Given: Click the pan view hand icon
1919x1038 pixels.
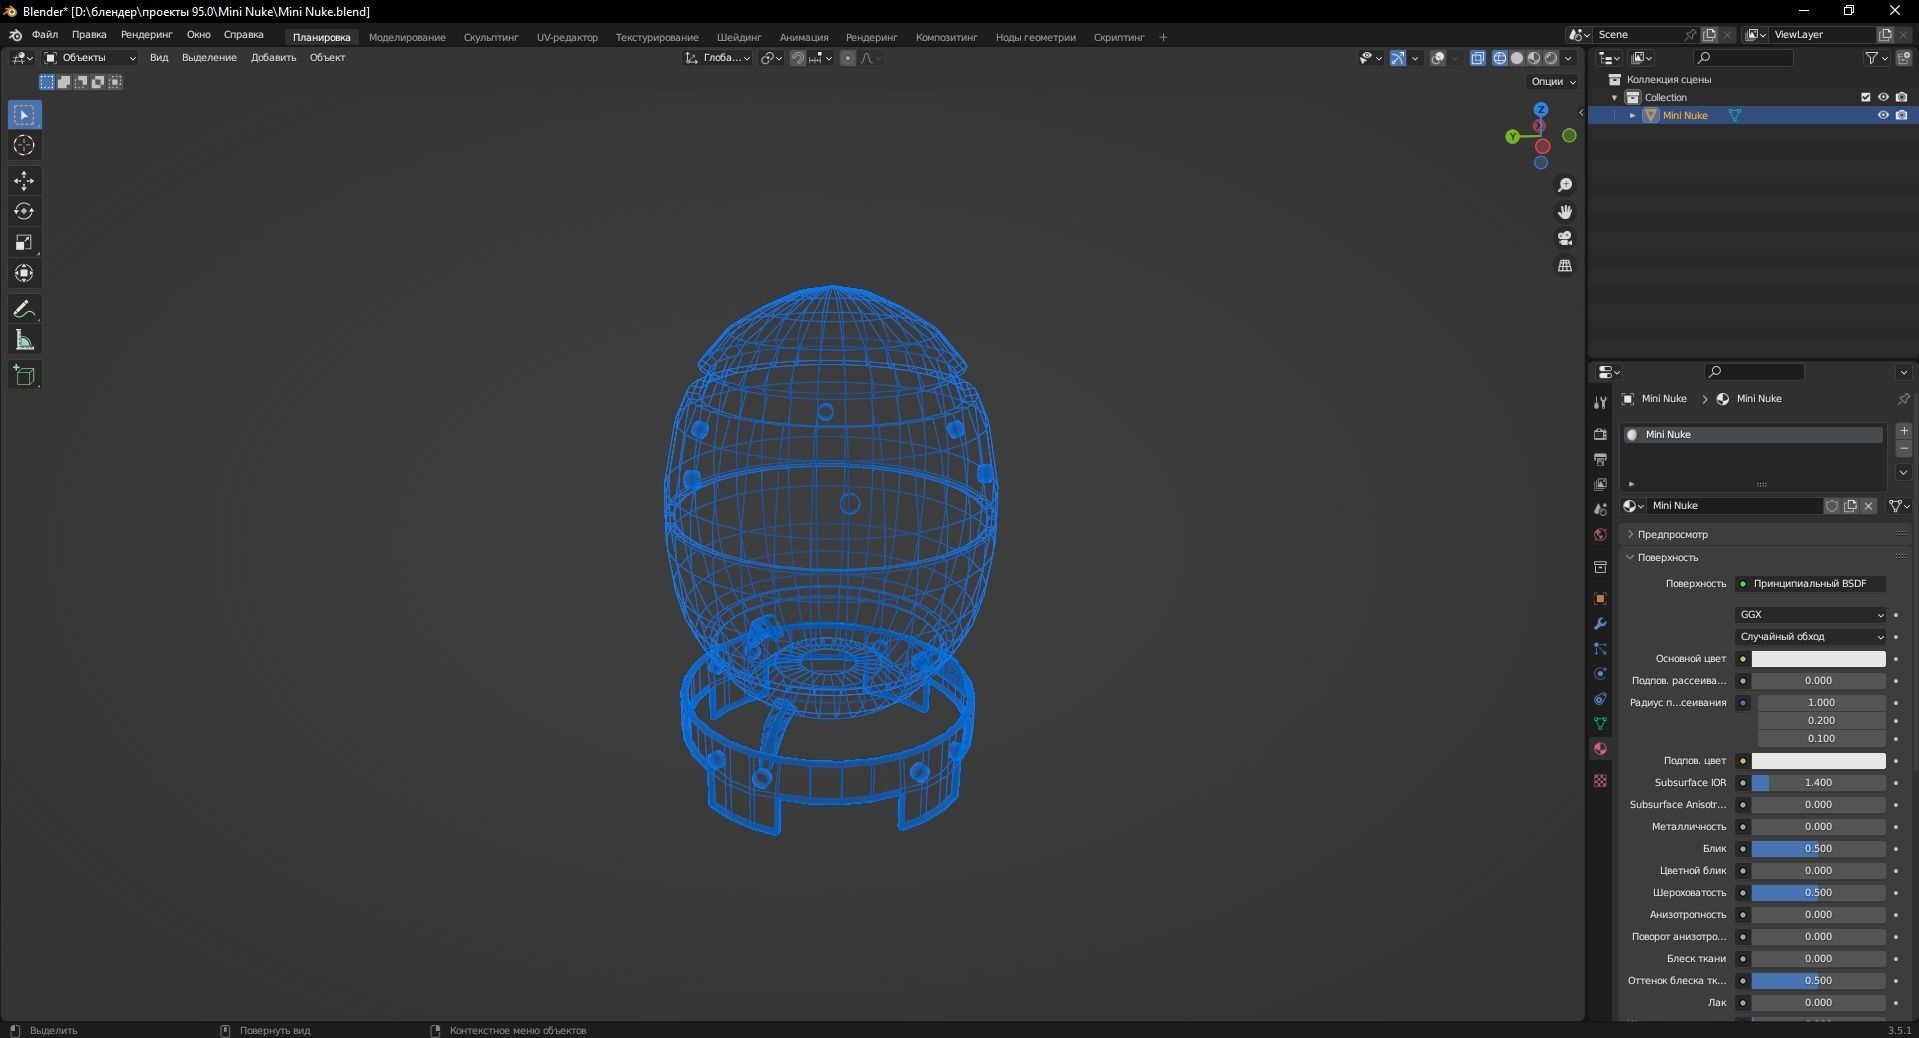Looking at the screenshot, I should (1565, 212).
